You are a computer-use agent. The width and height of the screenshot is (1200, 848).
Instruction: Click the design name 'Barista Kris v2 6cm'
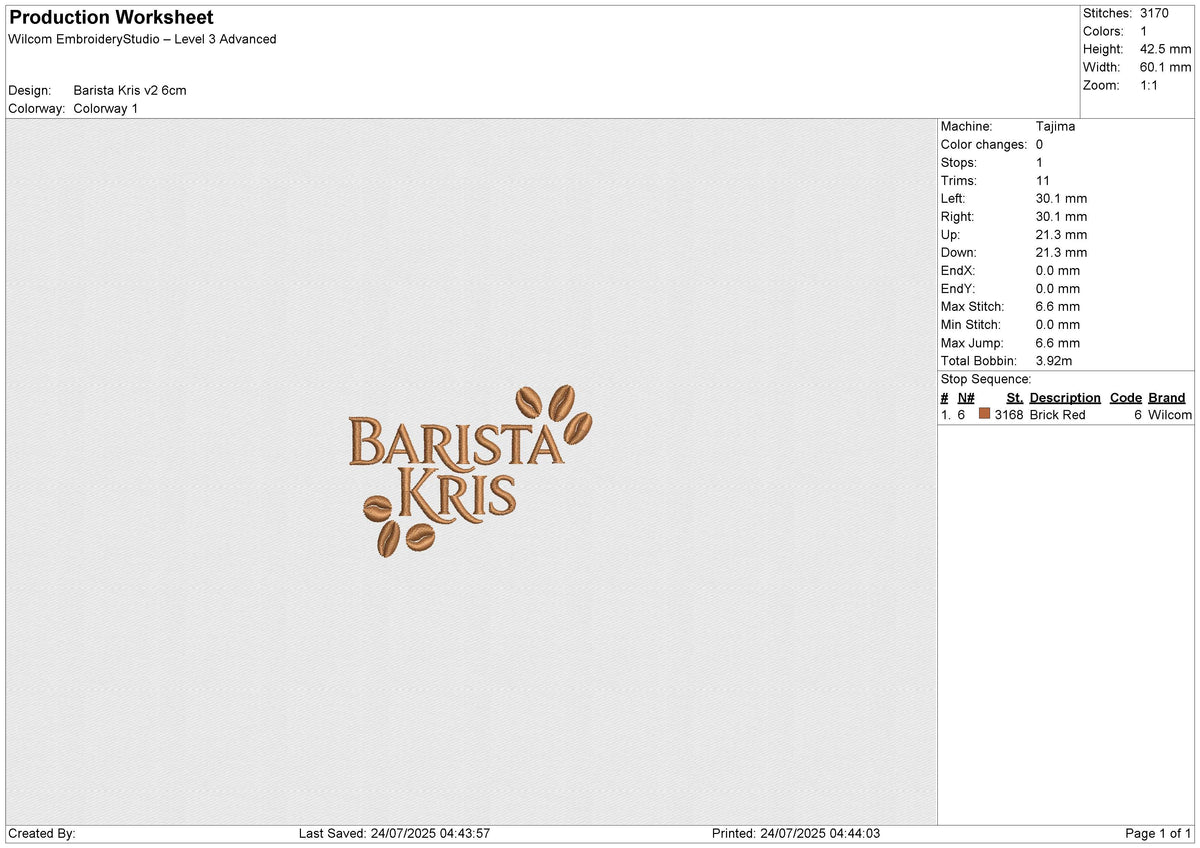pos(130,90)
